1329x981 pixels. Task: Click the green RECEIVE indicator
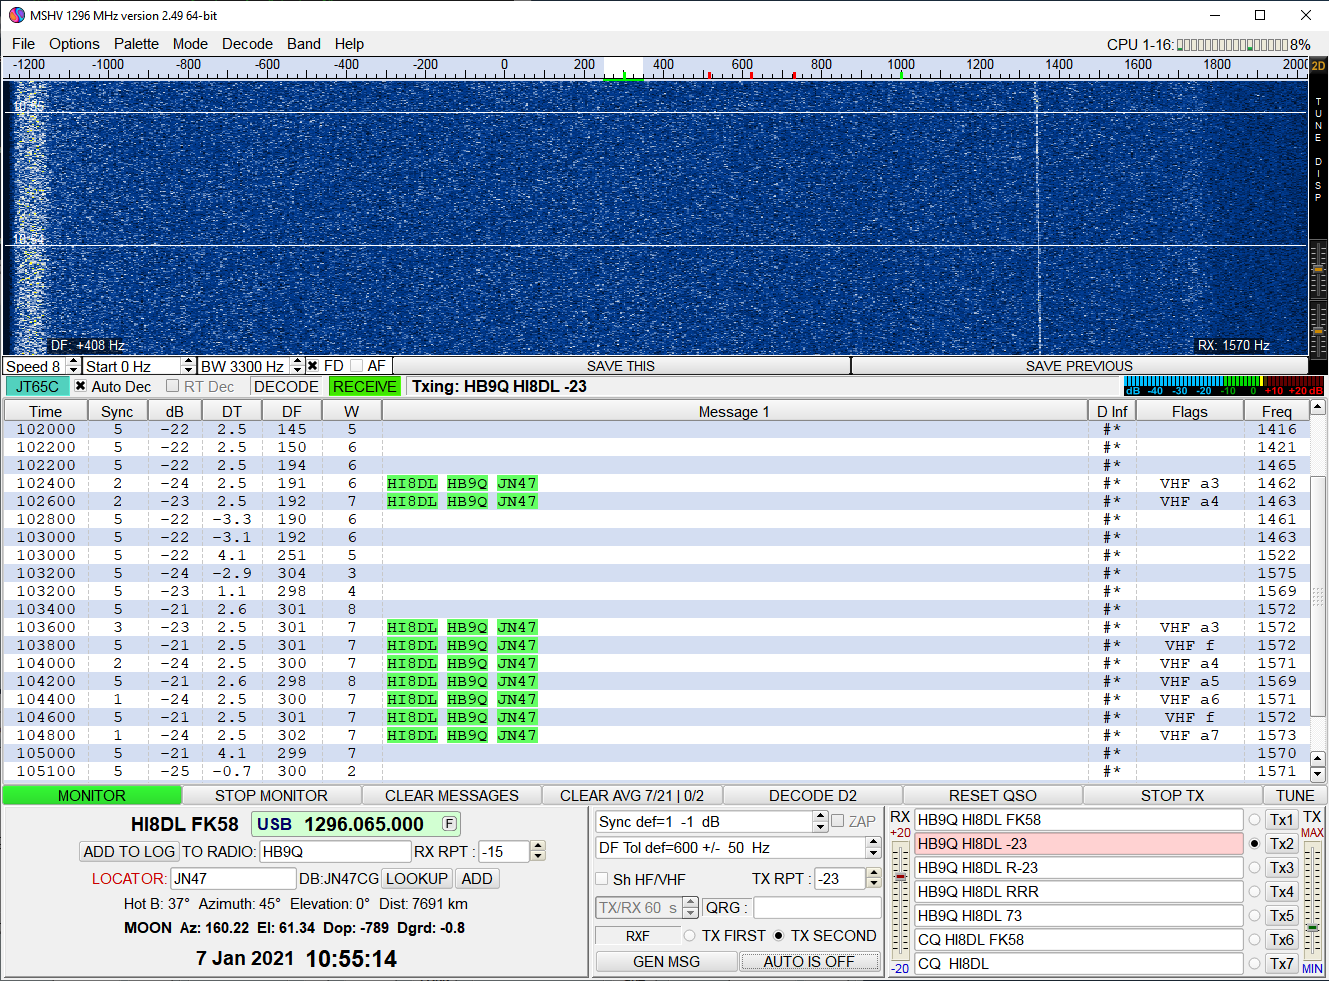(x=364, y=387)
